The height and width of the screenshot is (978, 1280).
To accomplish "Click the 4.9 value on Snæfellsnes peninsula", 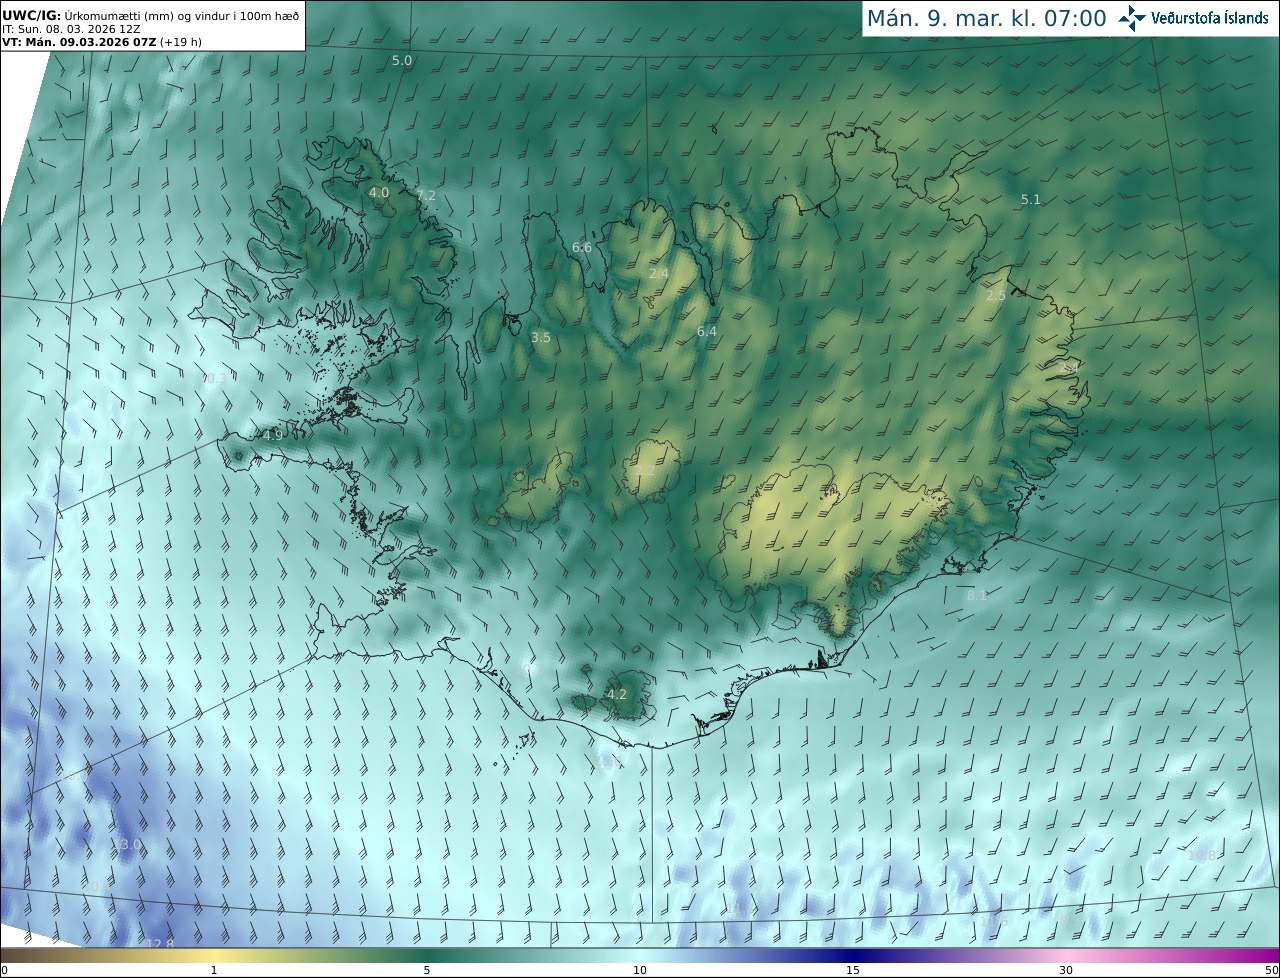I will pyautogui.click(x=273, y=435).
